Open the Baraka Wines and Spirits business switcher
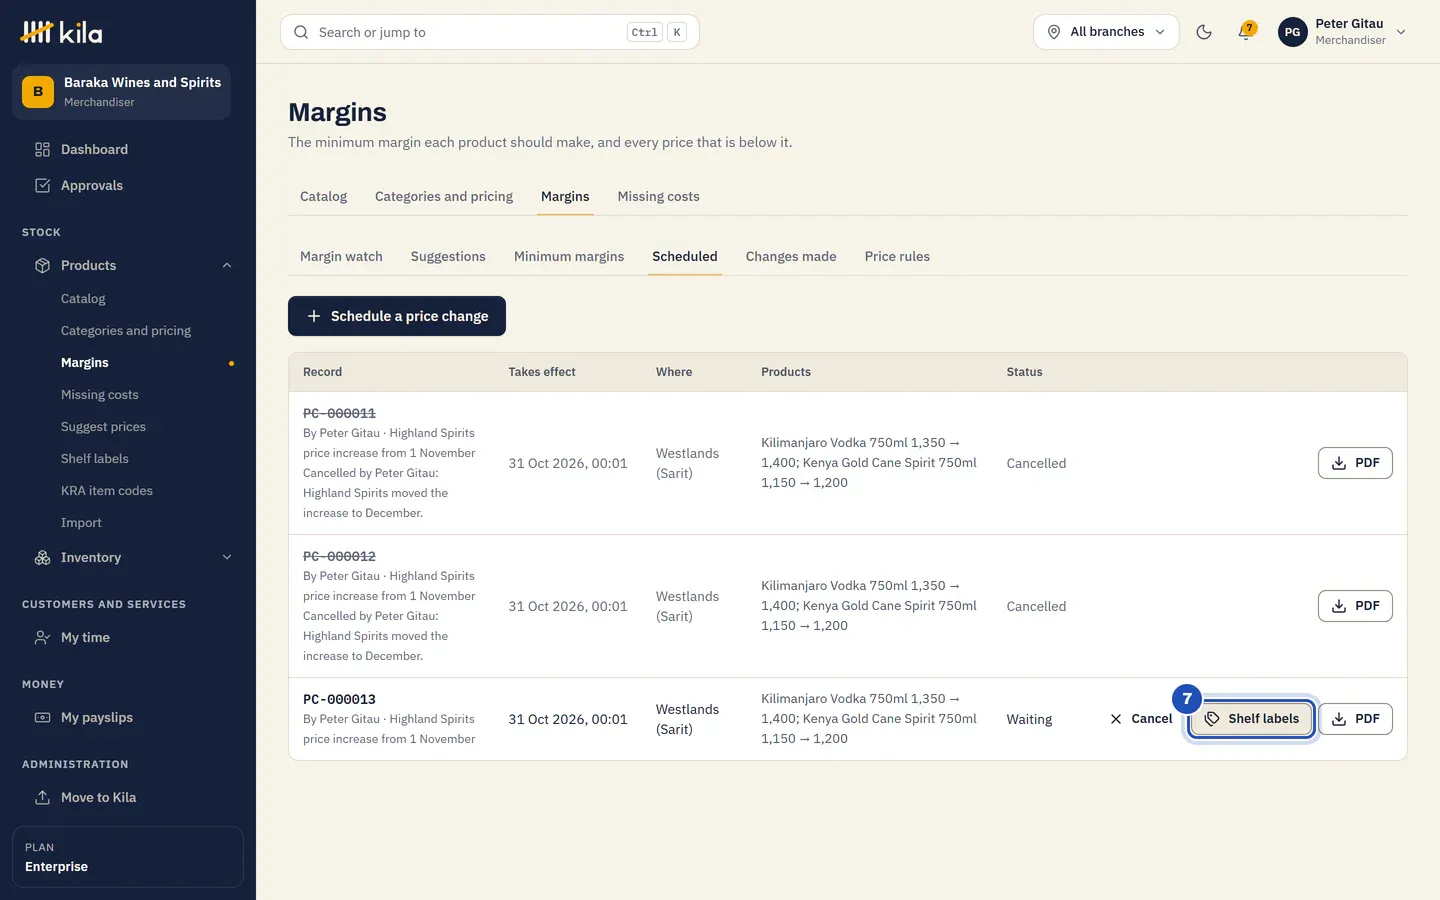1440x900 pixels. [x=122, y=92]
